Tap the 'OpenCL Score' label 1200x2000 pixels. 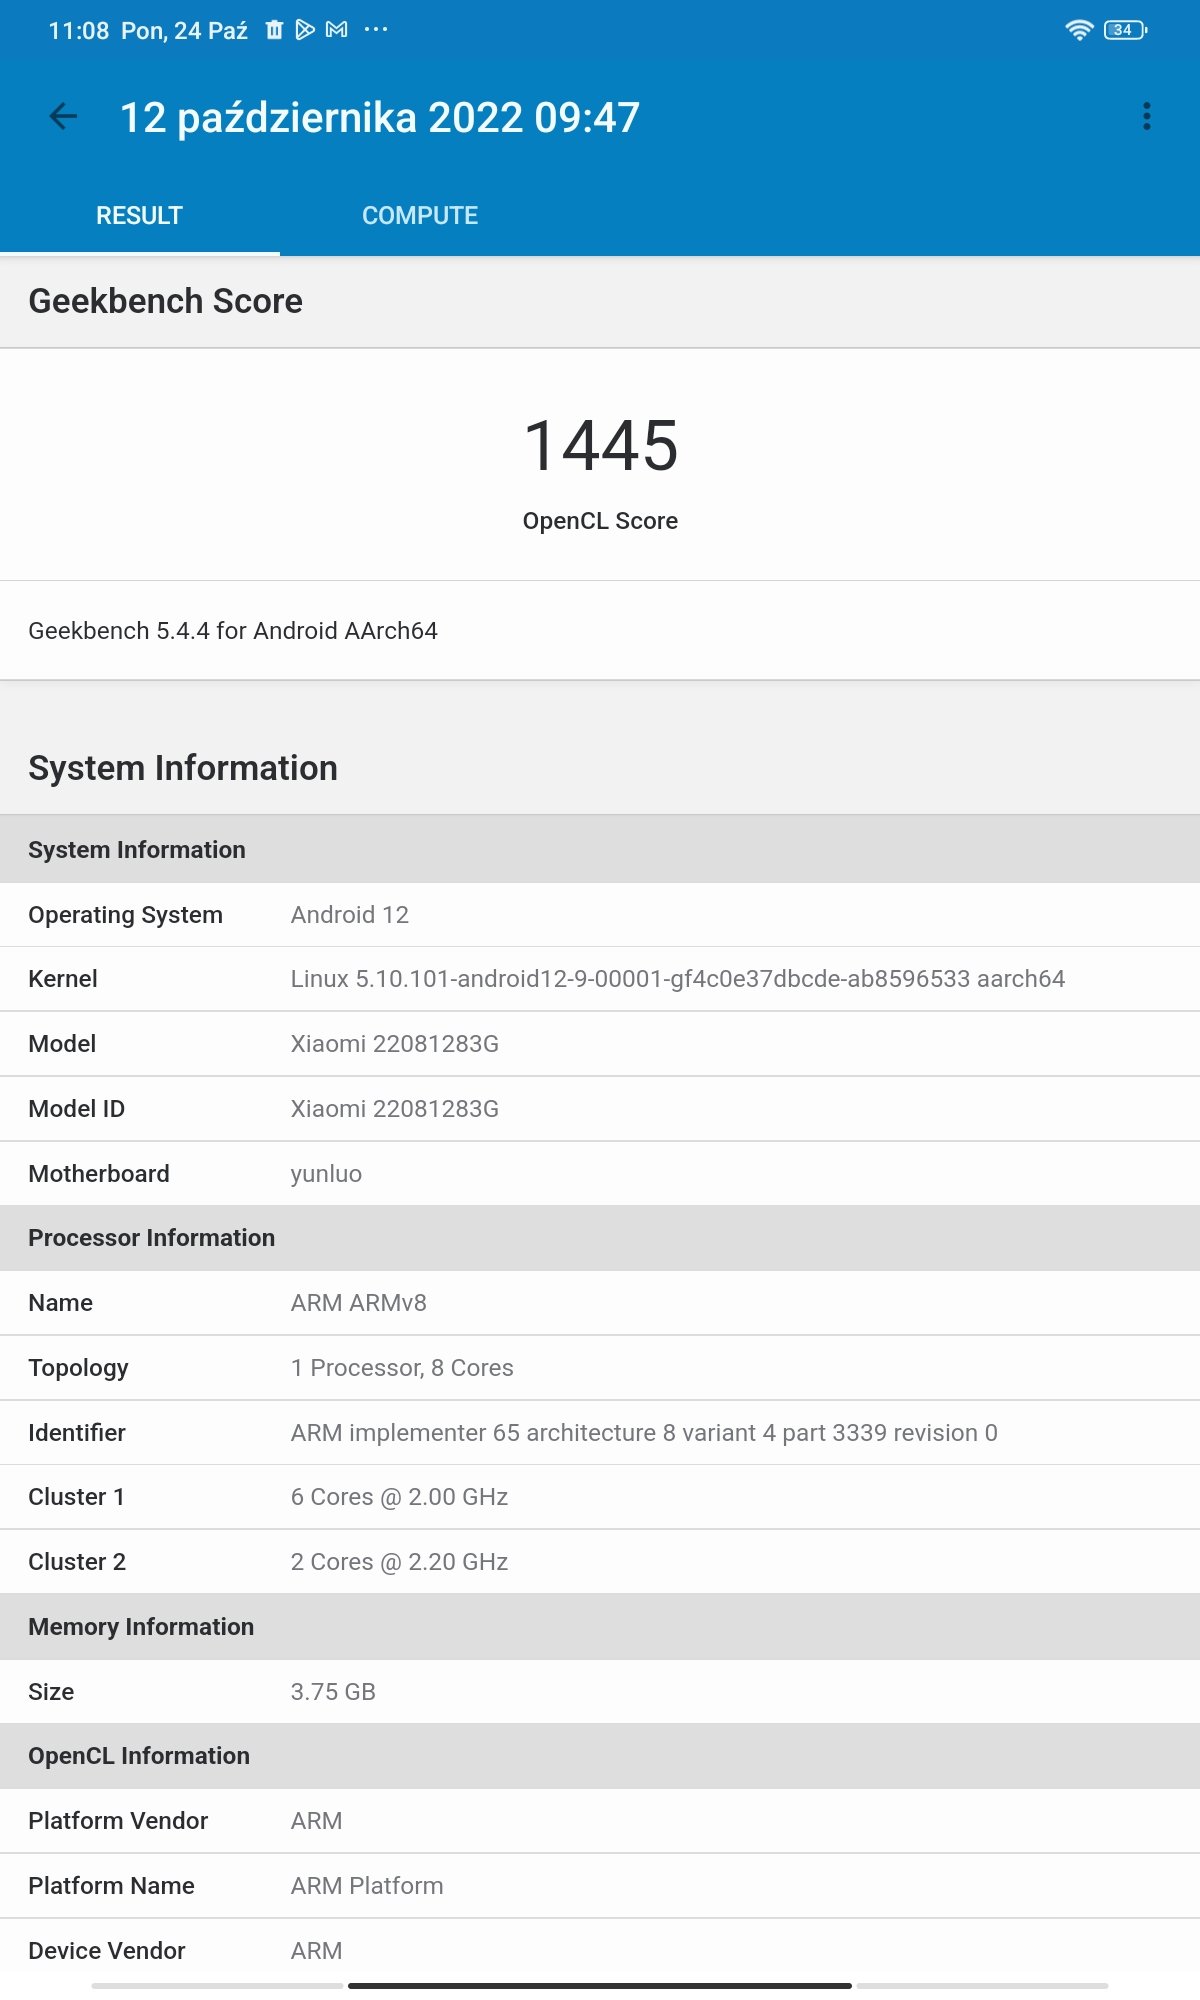pyautogui.click(x=600, y=521)
